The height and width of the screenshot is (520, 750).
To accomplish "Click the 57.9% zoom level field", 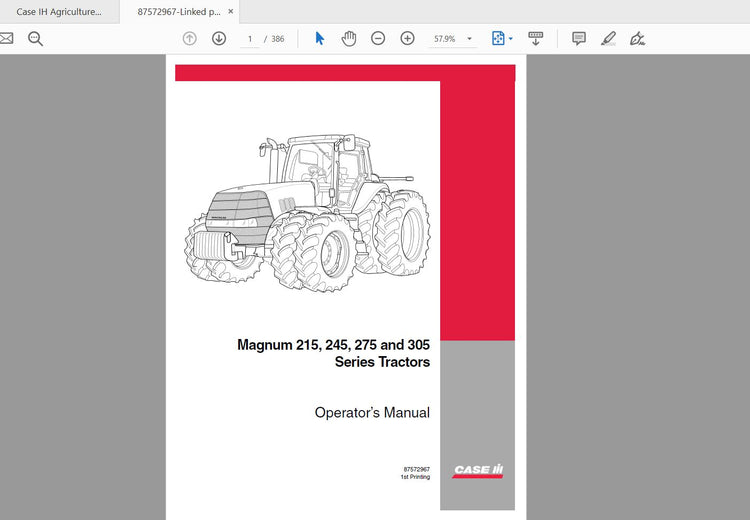I will [x=444, y=39].
